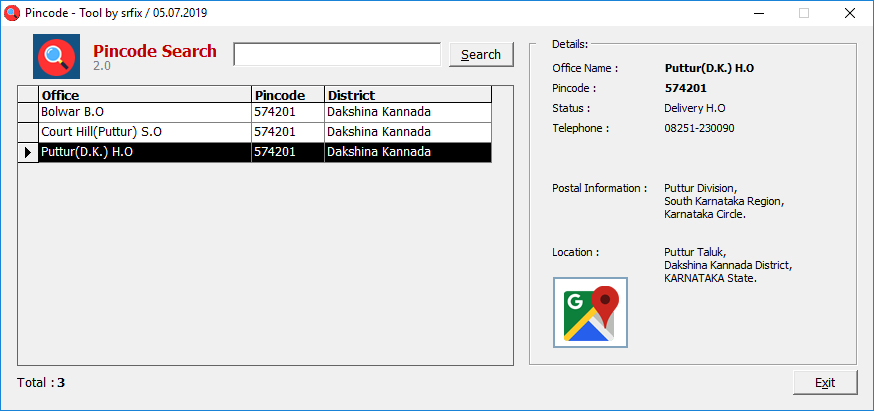This screenshot has height=411, width=874.
Task: Click the 574201 pincode cell for Bolwar
Action: (288, 112)
